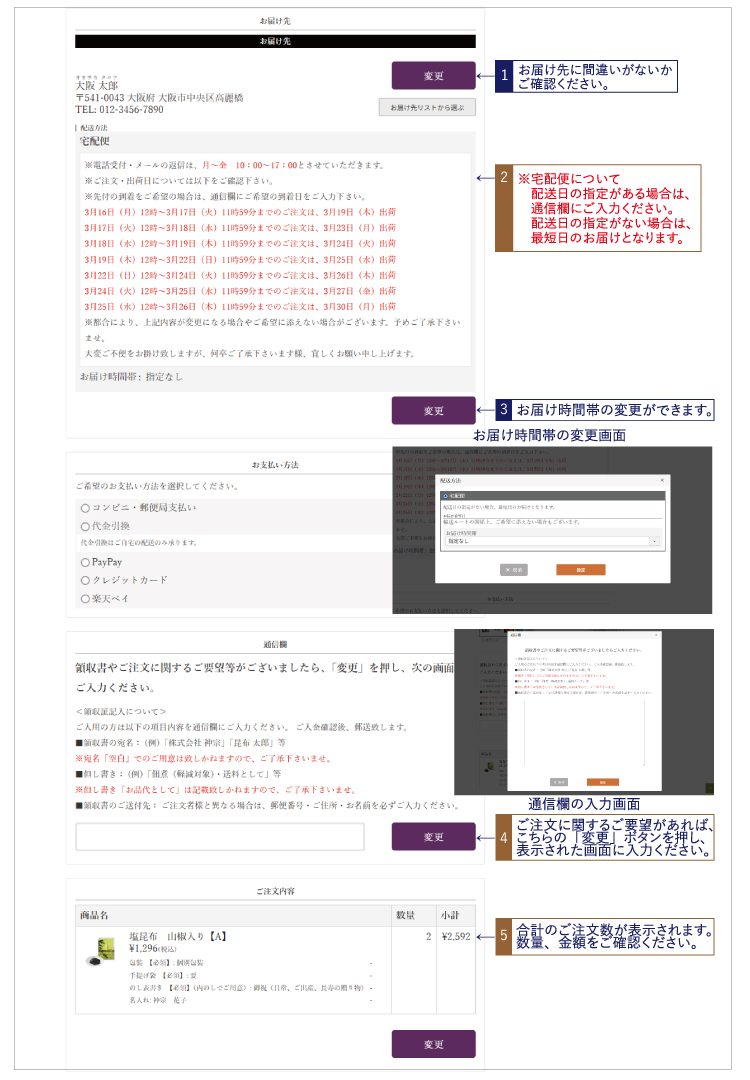Click お届け先リストから選ぶ button

tap(427, 108)
